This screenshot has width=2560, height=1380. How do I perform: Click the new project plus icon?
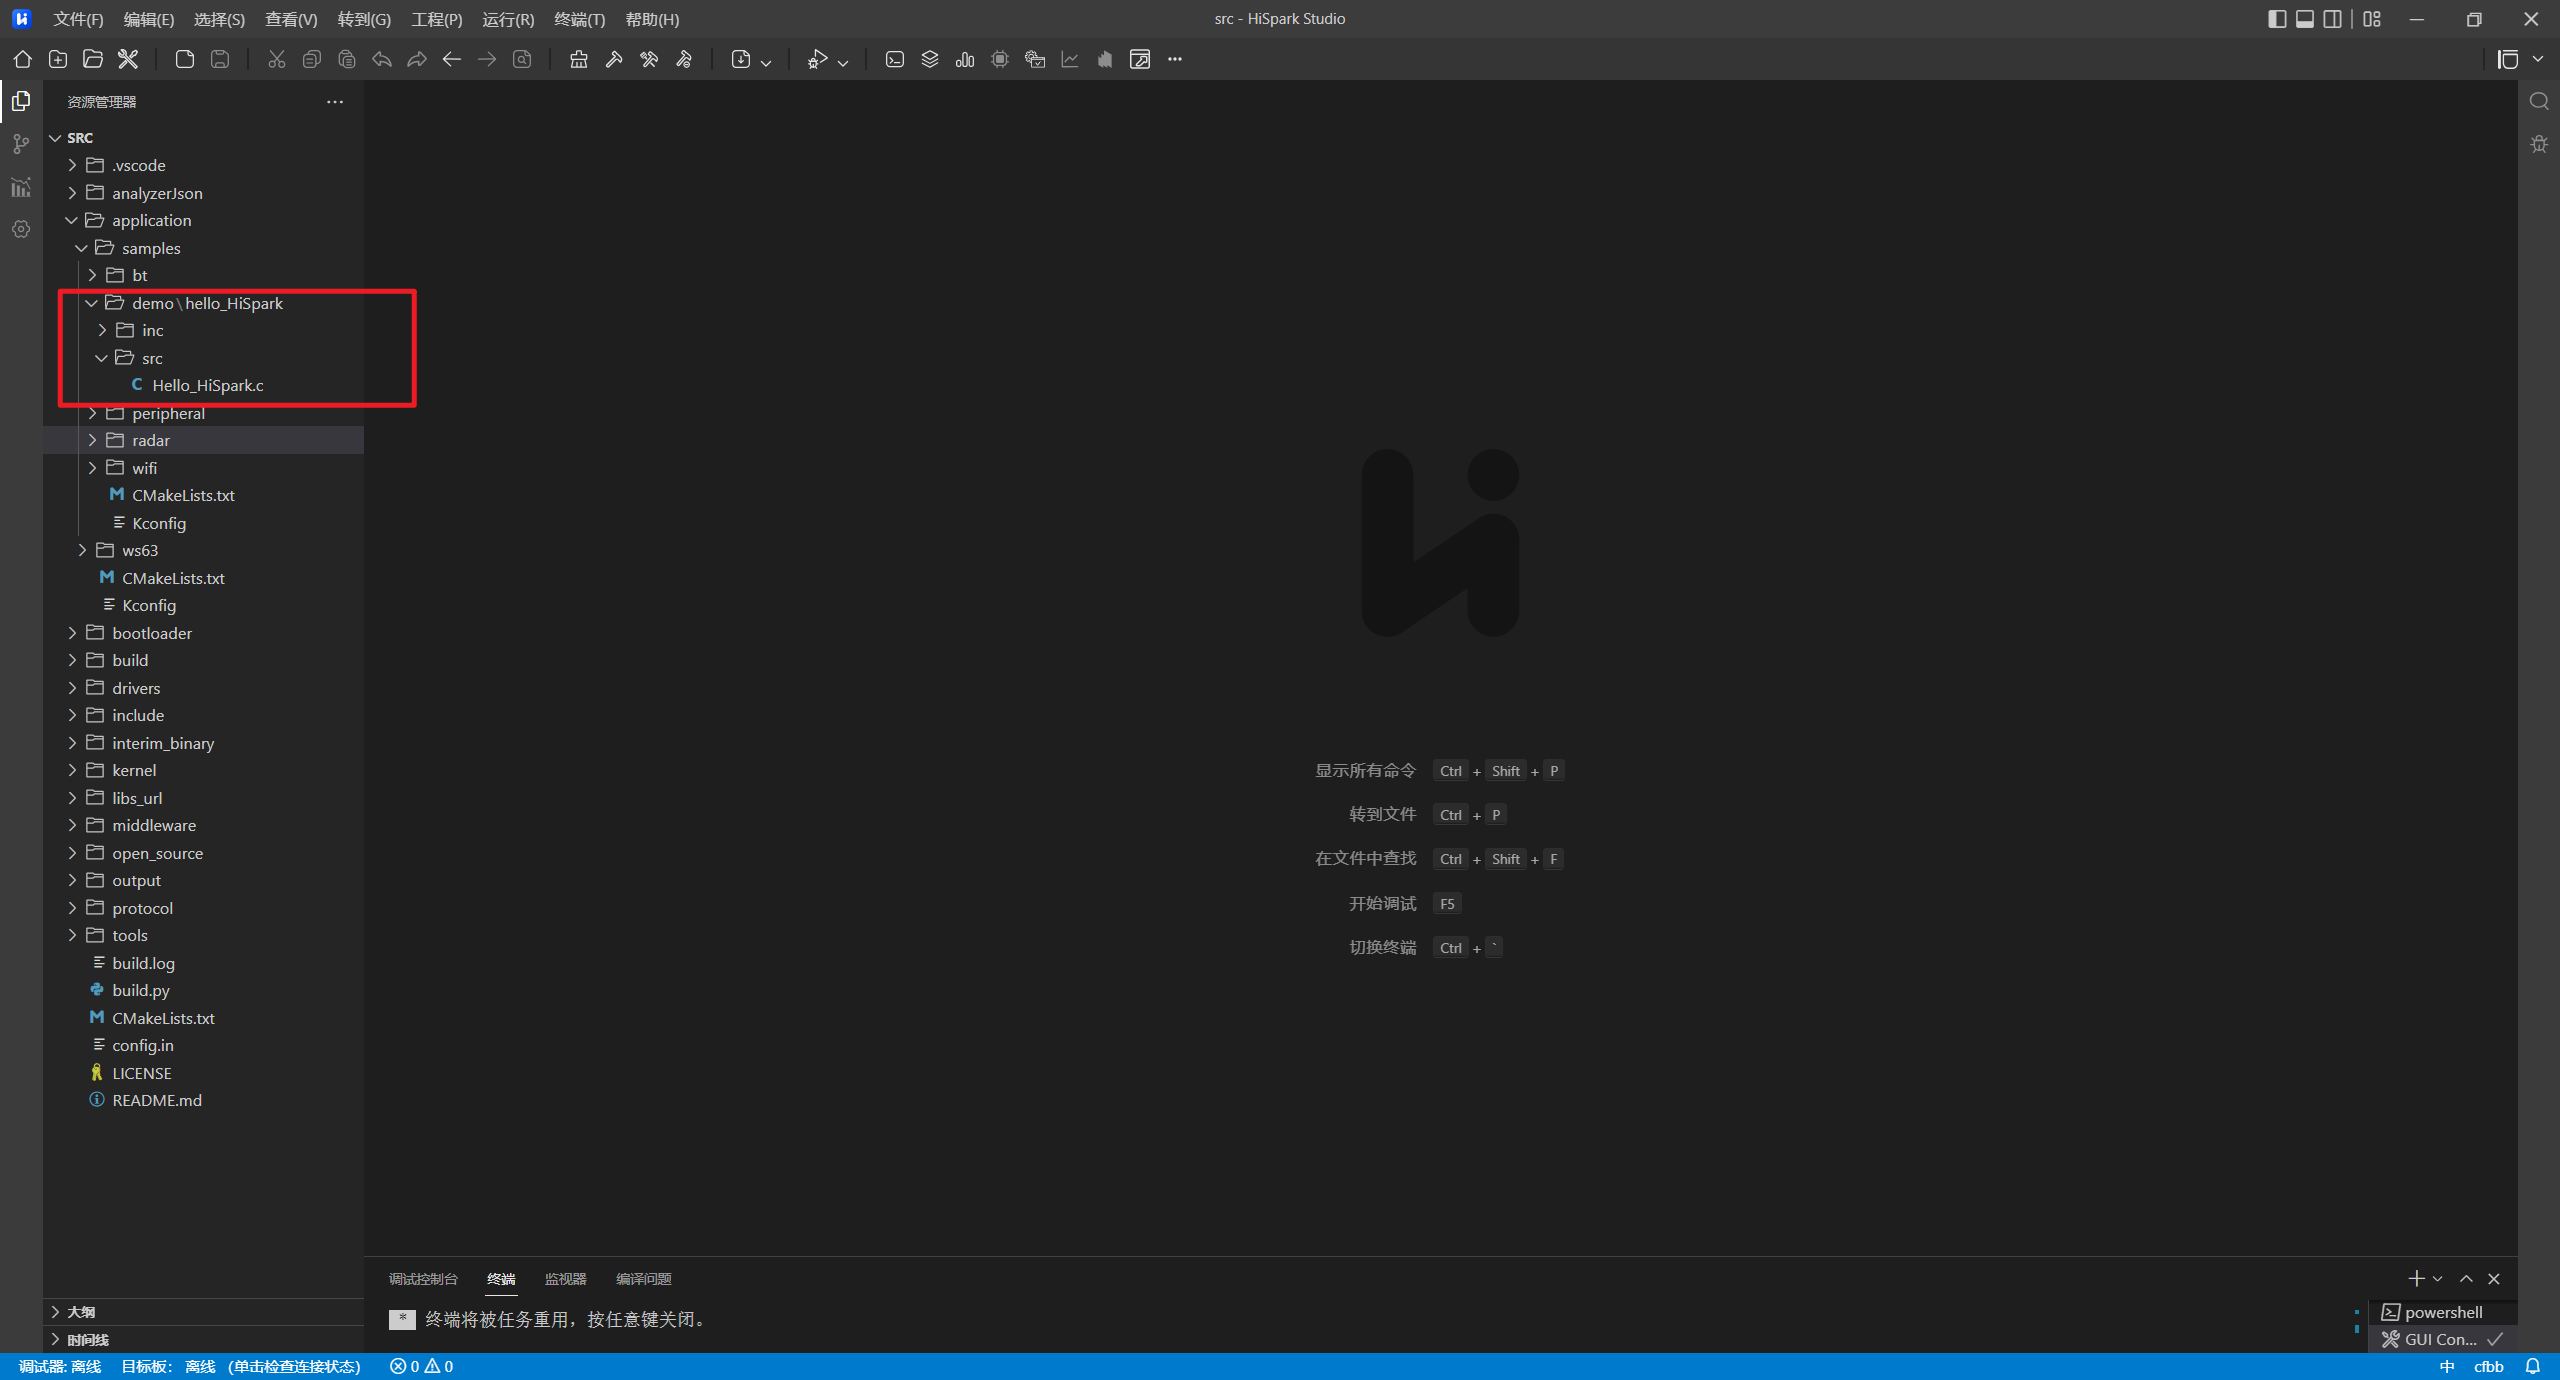58,60
